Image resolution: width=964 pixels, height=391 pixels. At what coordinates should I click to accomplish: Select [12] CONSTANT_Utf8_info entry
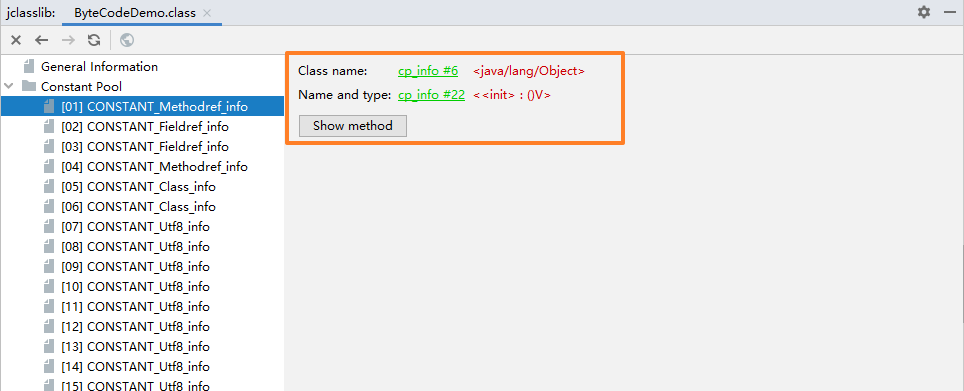click(135, 326)
